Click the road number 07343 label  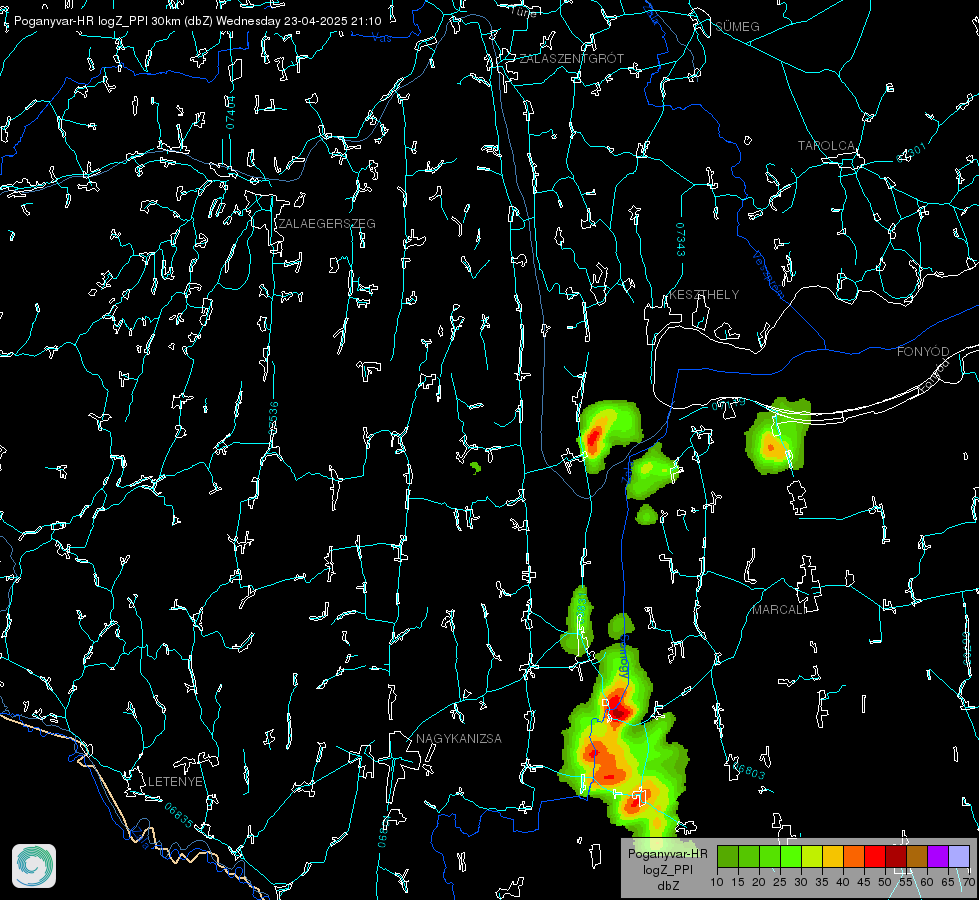click(681, 240)
